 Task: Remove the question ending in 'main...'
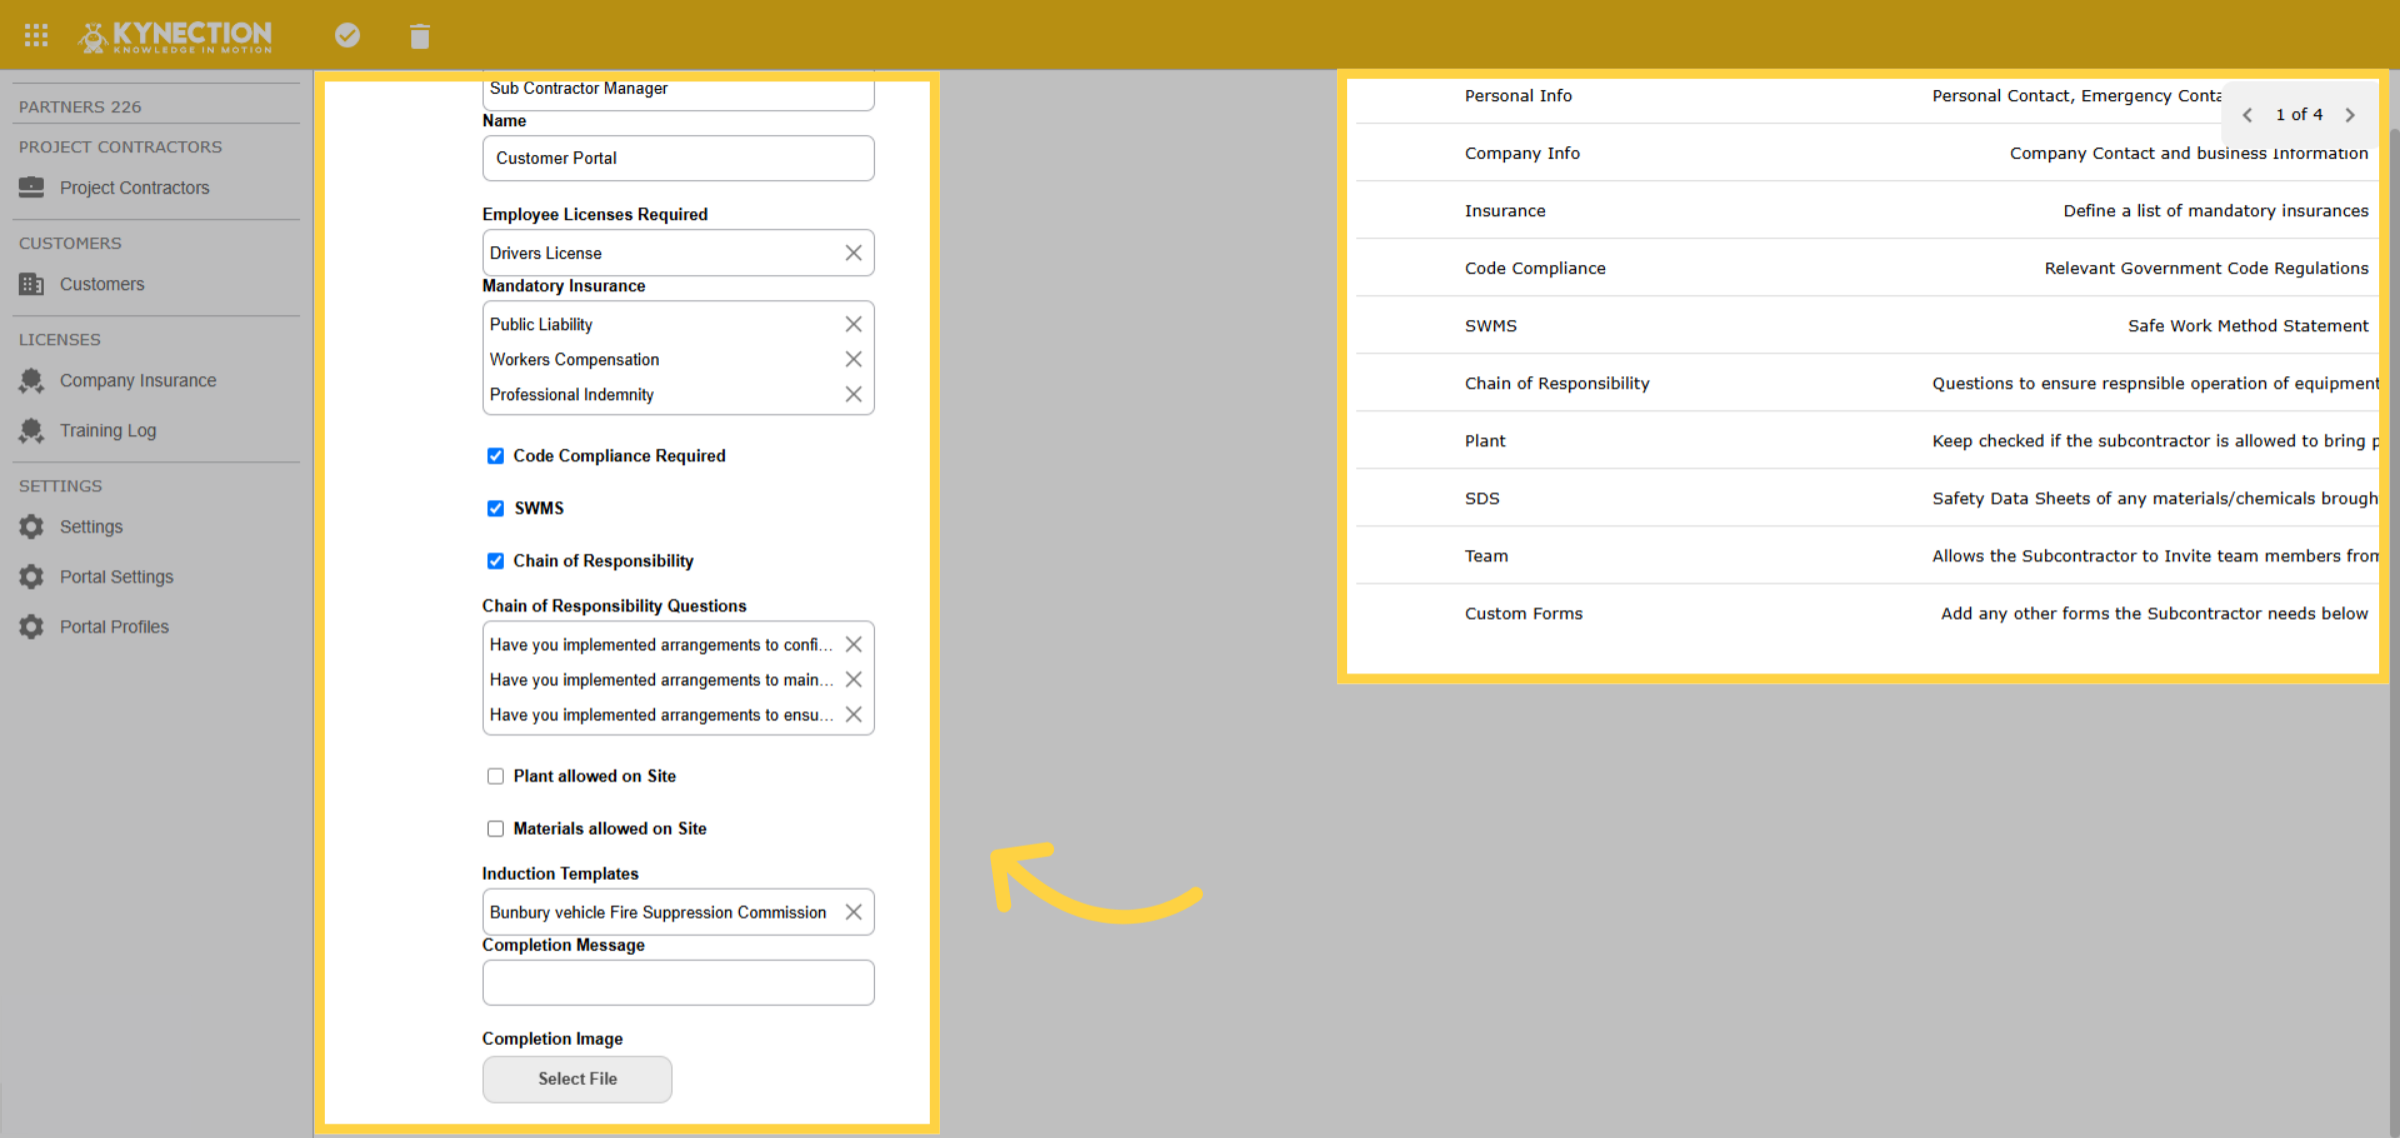click(x=853, y=679)
